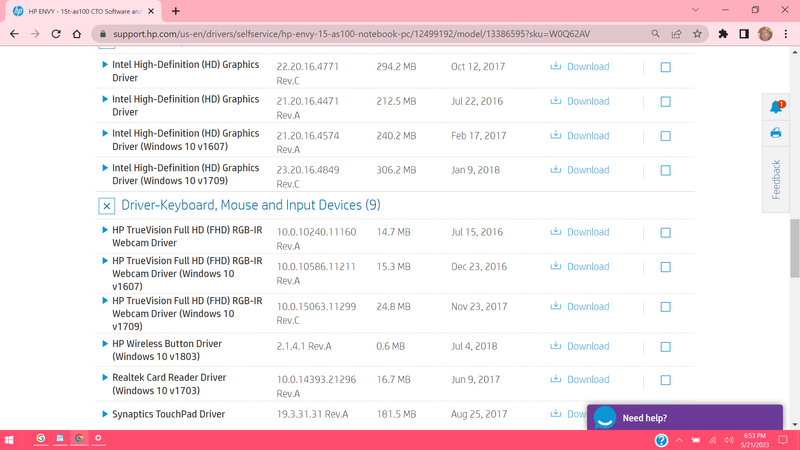Check the box for webcam driver 10.0.10240.11160
This screenshot has width=800, height=450.
665,233
